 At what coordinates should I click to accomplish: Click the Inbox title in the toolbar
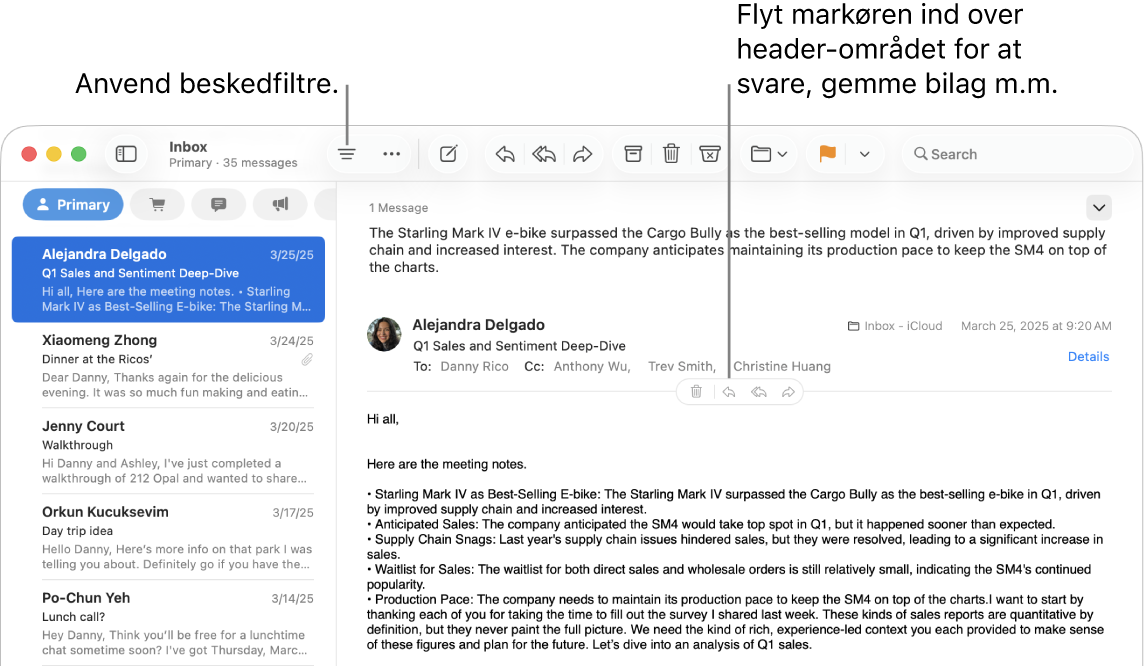188,147
